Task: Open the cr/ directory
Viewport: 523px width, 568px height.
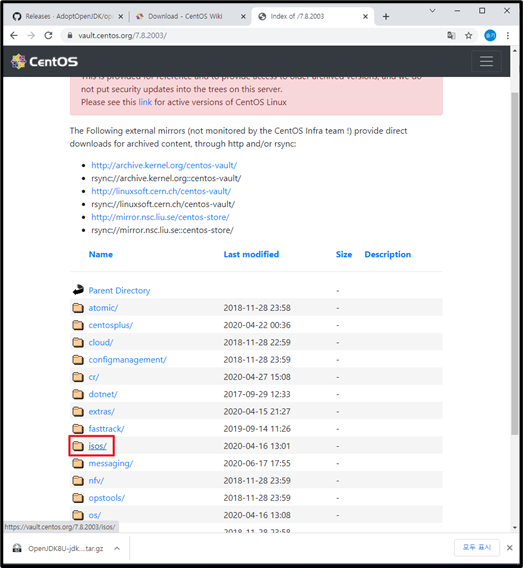Action: pyautogui.click(x=93, y=377)
